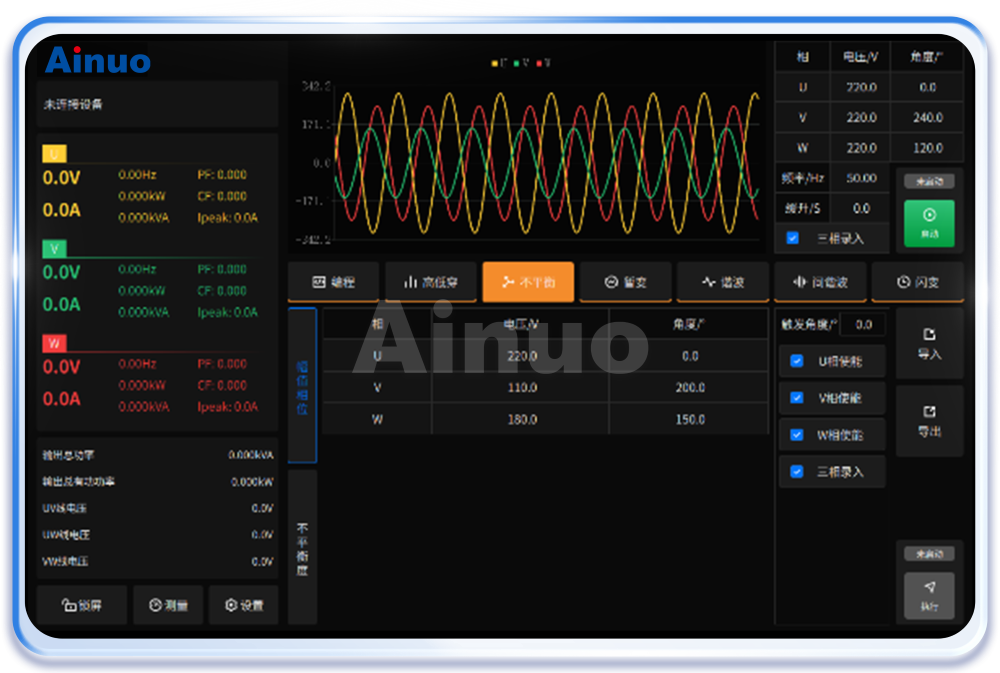Select the harmonics (谐波) tab
This screenshot has height=673, width=1000.
pyautogui.click(x=722, y=282)
